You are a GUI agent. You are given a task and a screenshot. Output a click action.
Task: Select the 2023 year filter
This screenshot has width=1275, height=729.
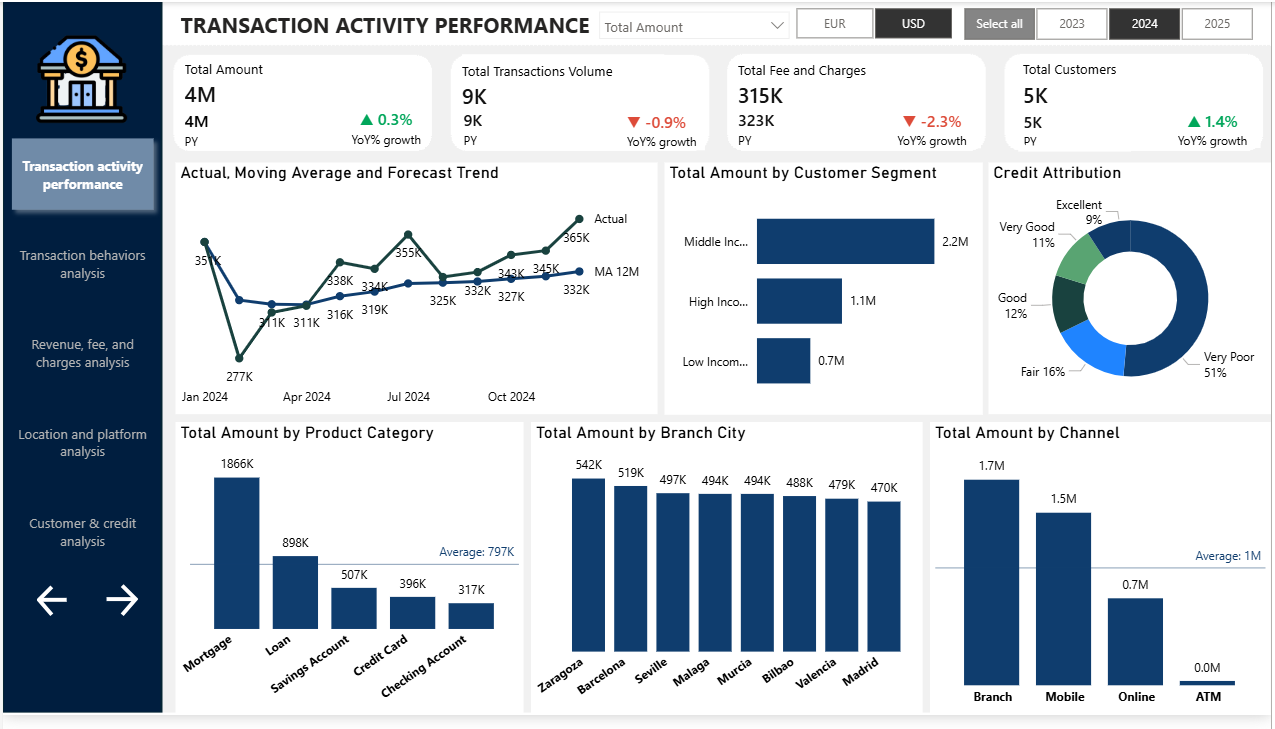1071,23
